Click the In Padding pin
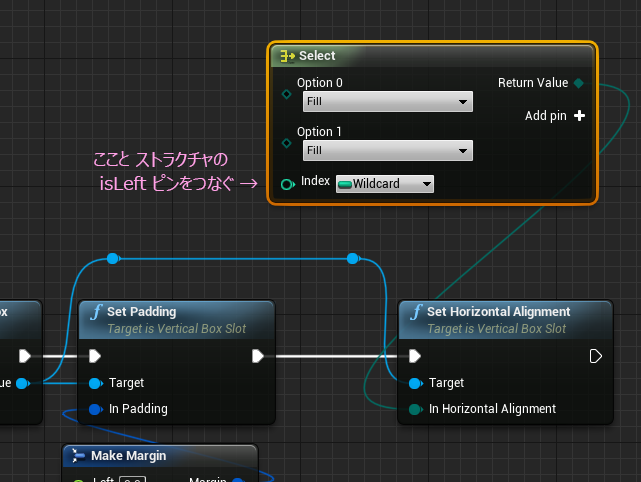Viewport: 641px width, 482px height. point(96,409)
